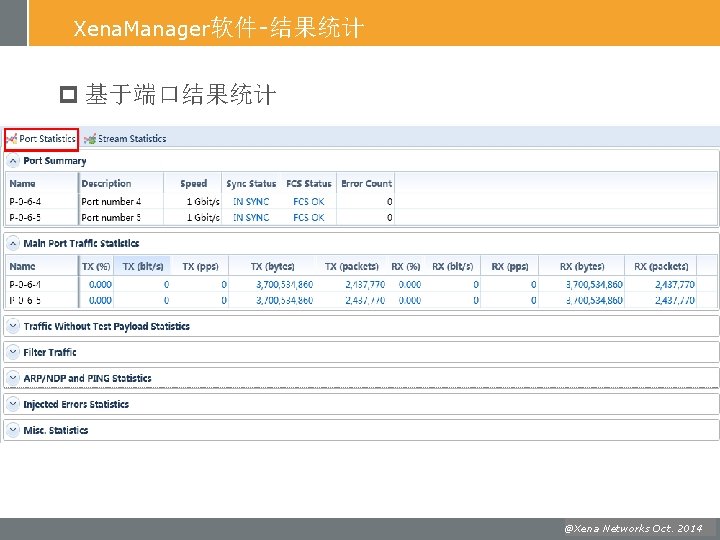This screenshot has width=720, height=540.
Task: Switch to the Port Statistics tab
Action: pos(42,139)
